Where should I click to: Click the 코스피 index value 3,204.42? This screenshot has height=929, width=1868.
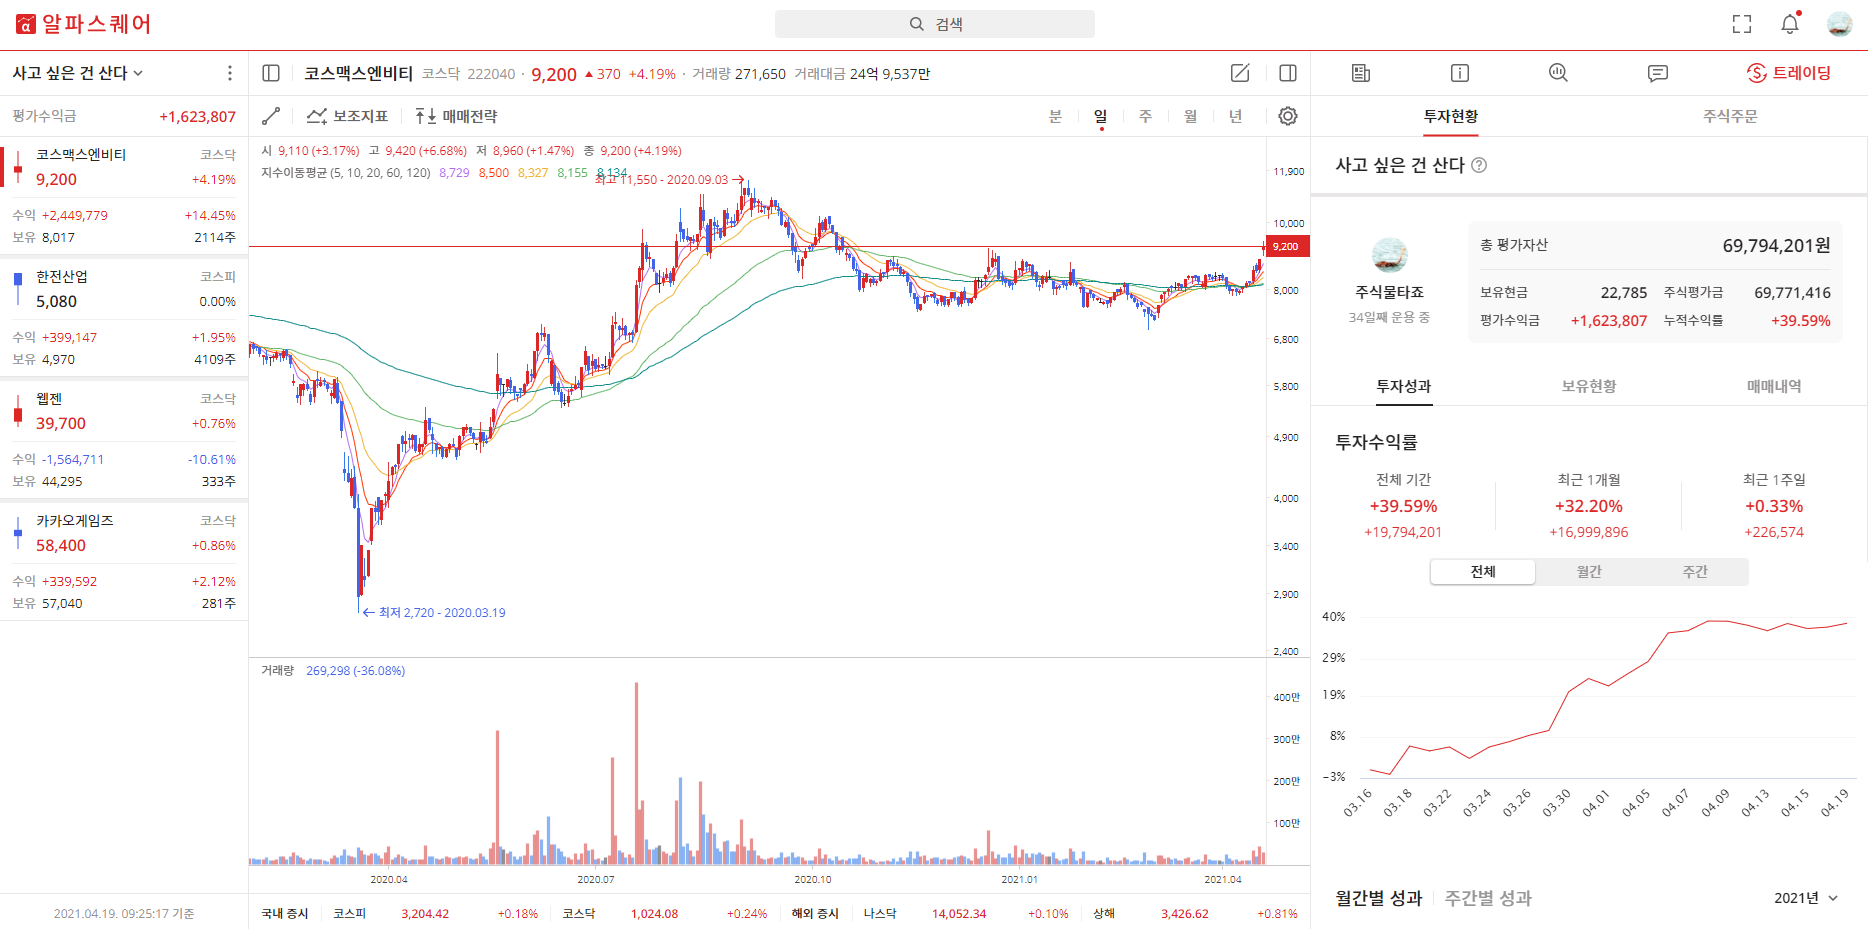tap(425, 914)
